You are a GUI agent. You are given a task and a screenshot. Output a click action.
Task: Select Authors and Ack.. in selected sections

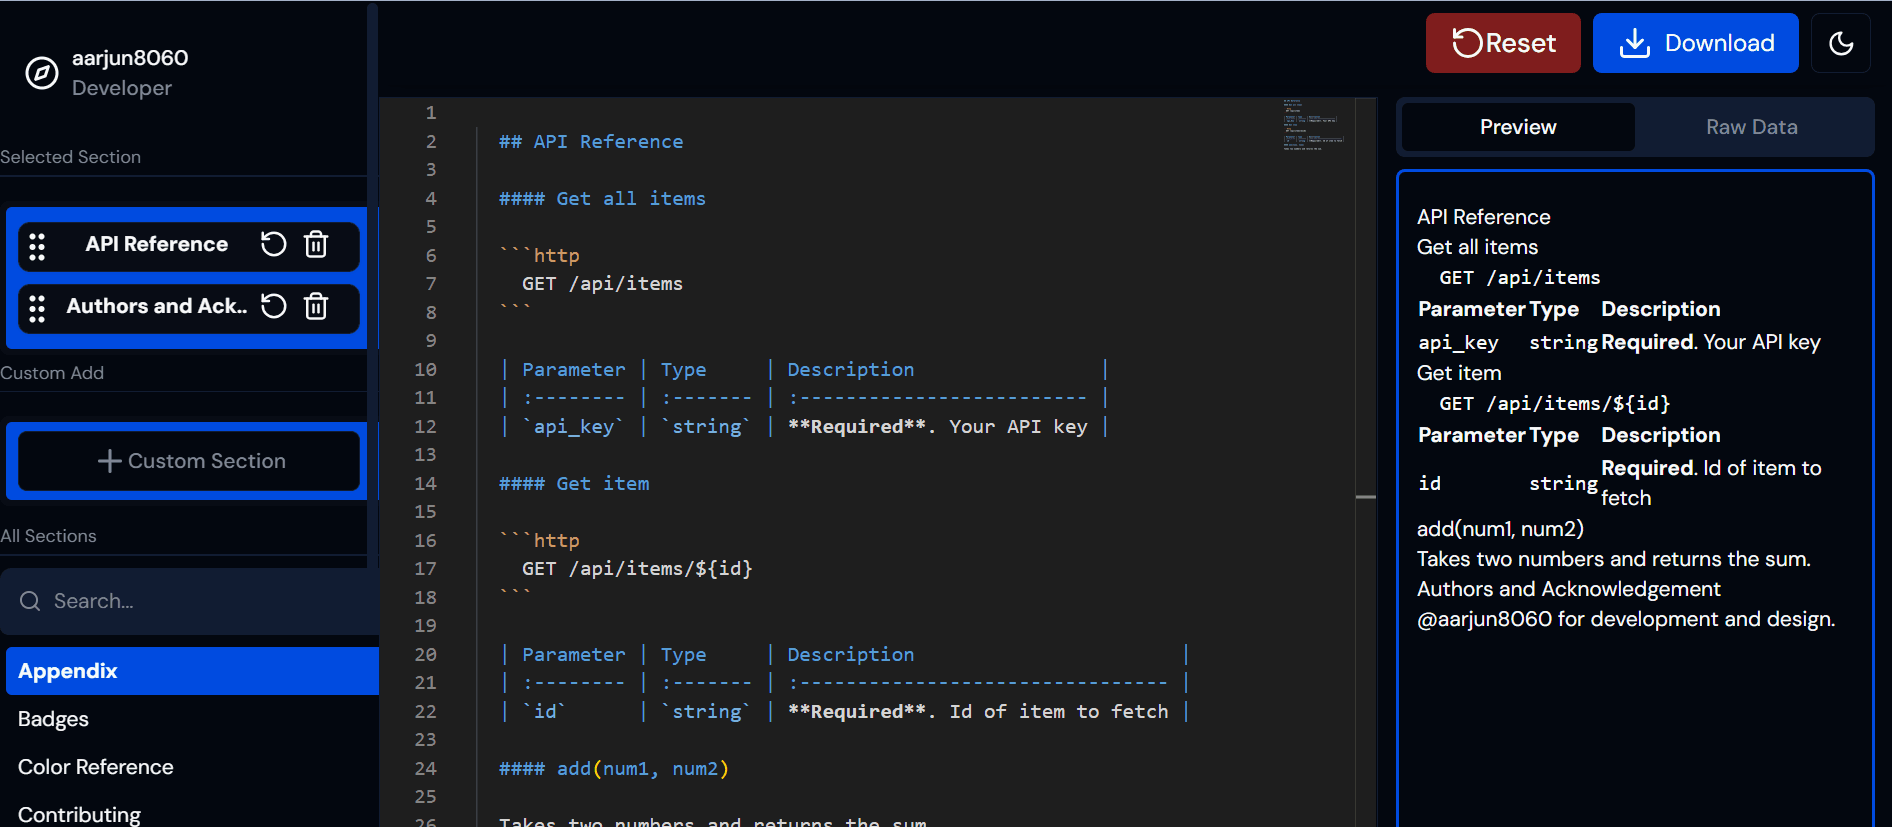(x=157, y=306)
